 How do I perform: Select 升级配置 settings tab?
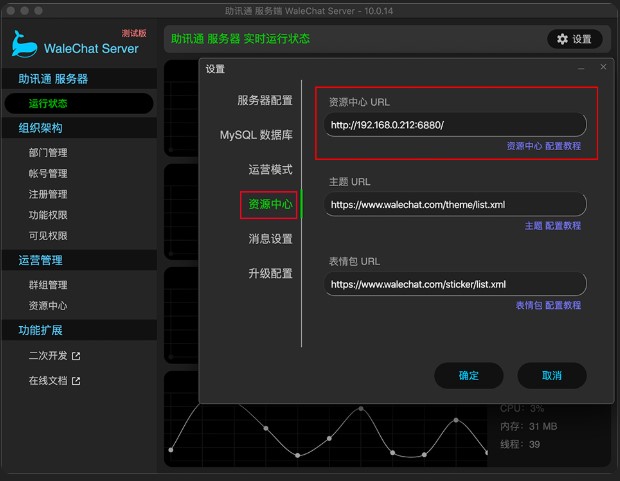270,273
